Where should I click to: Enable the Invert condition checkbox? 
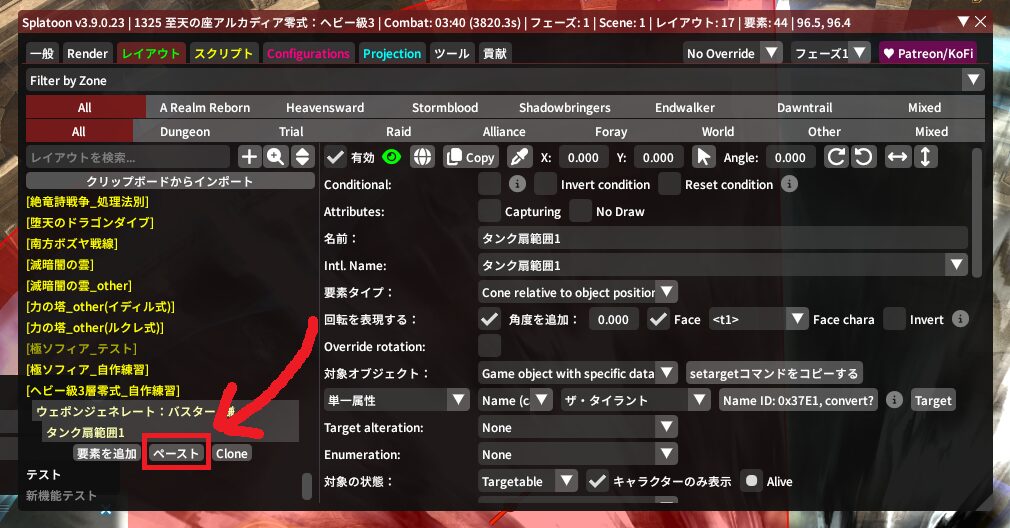[x=545, y=184]
